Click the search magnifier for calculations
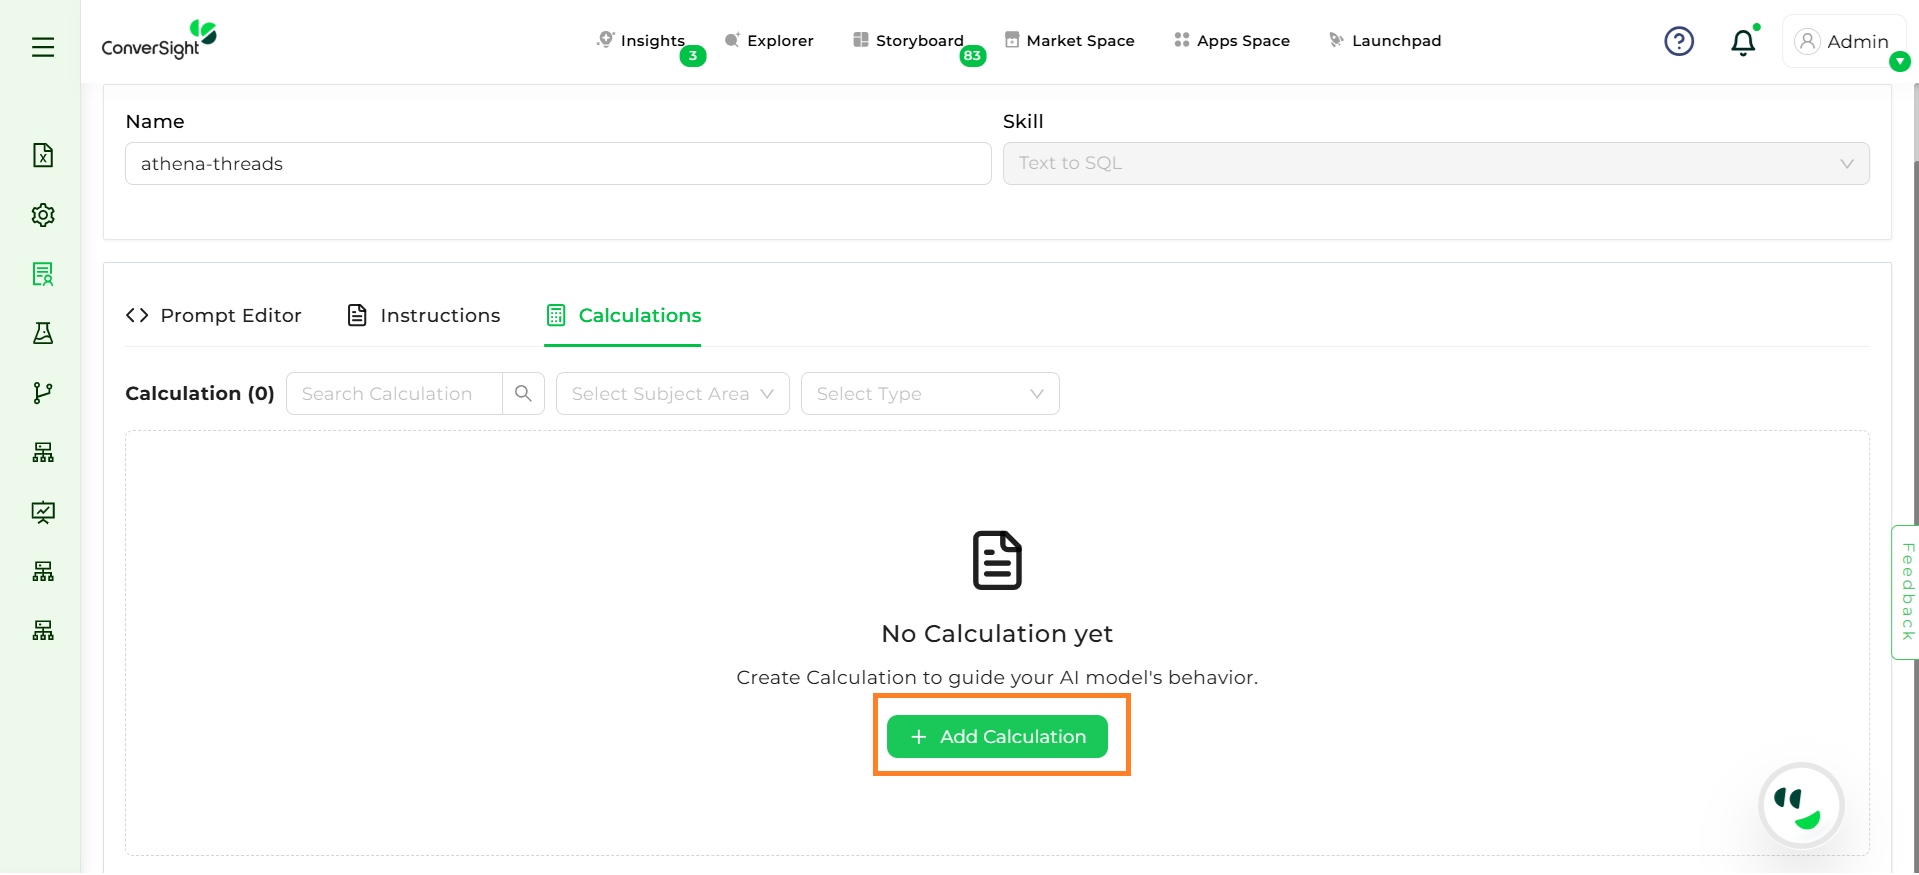Viewport: 1919px width, 875px height. [523, 394]
